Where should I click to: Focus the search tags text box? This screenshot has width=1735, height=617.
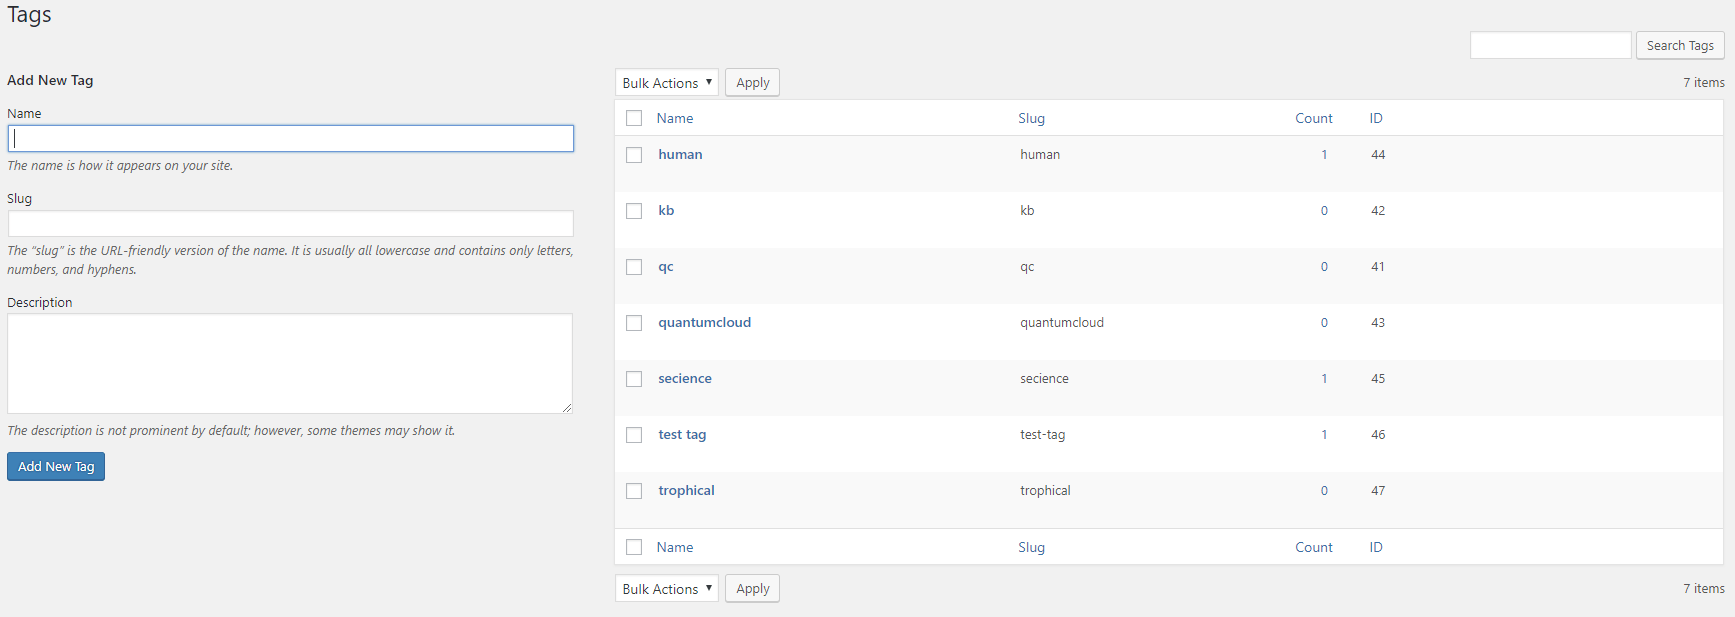coord(1550,46)
